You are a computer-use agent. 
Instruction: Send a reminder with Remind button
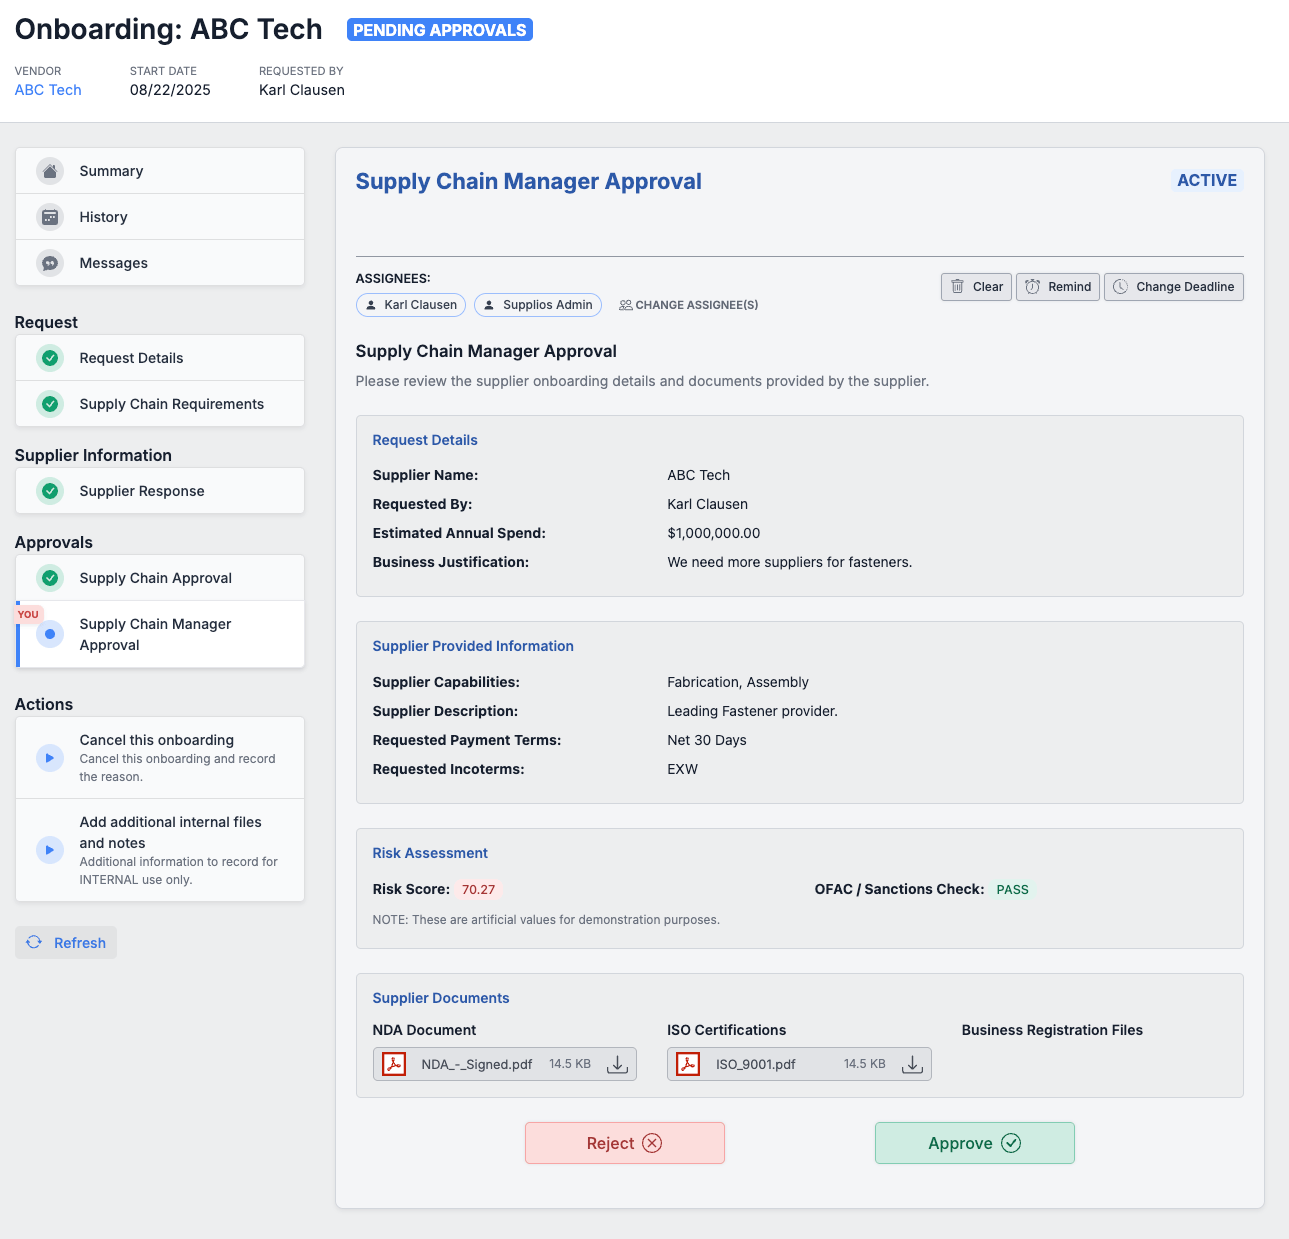[1058, 287]
